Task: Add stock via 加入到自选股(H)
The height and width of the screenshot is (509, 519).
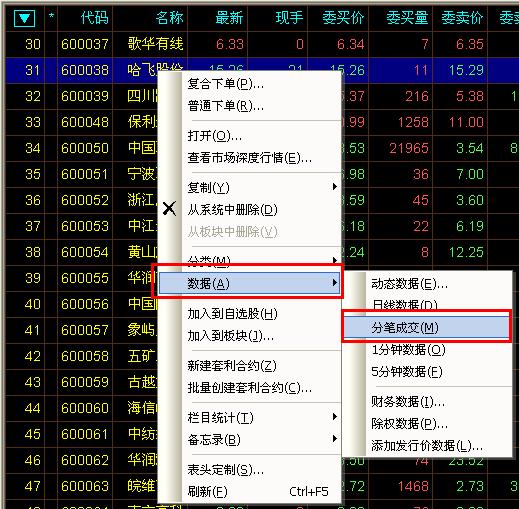Action: pyautogui.click(x=232, y=314)
